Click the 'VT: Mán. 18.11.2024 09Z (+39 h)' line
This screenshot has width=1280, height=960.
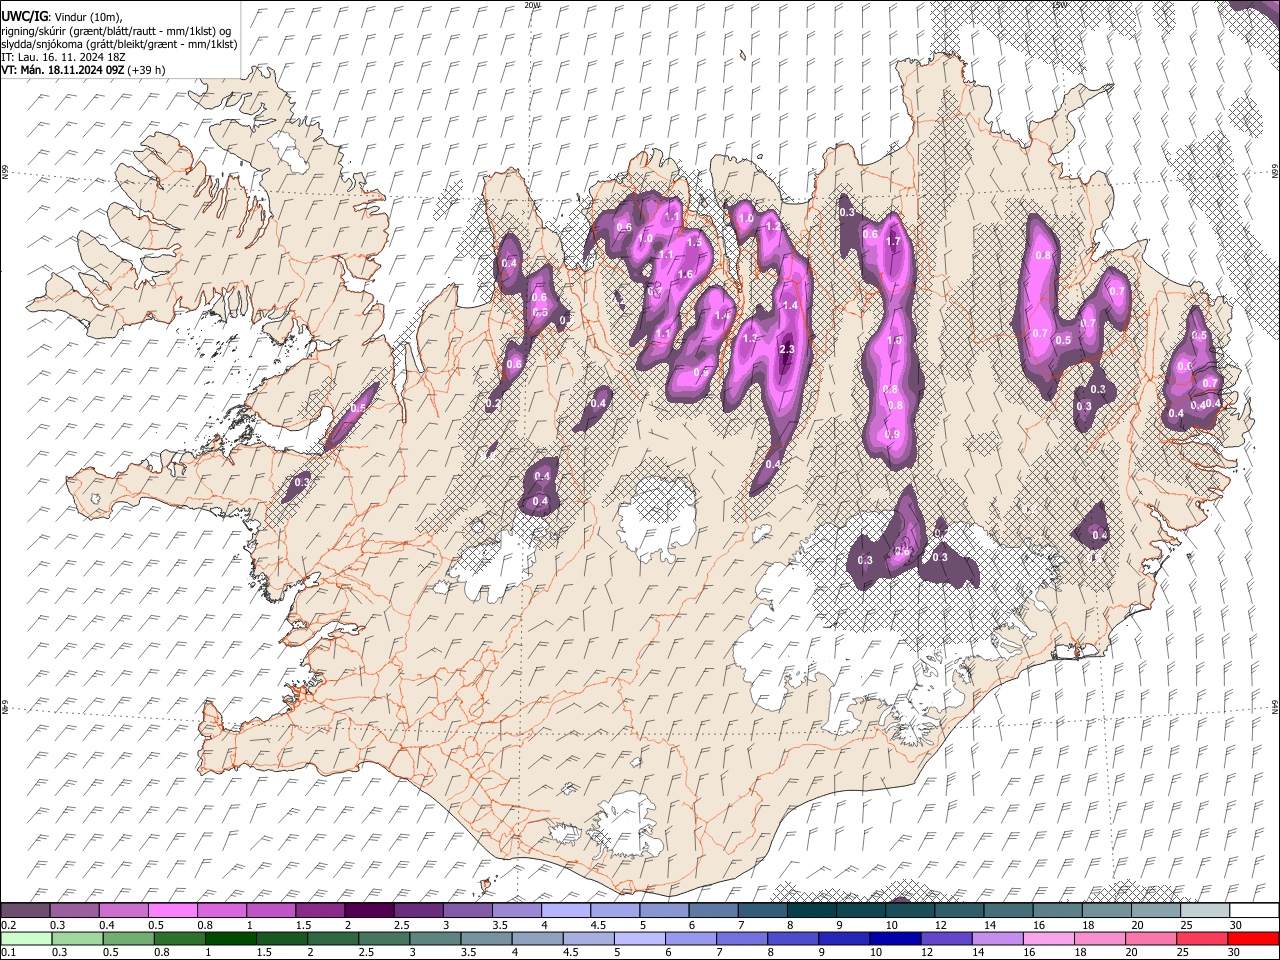tap(84, 70)
